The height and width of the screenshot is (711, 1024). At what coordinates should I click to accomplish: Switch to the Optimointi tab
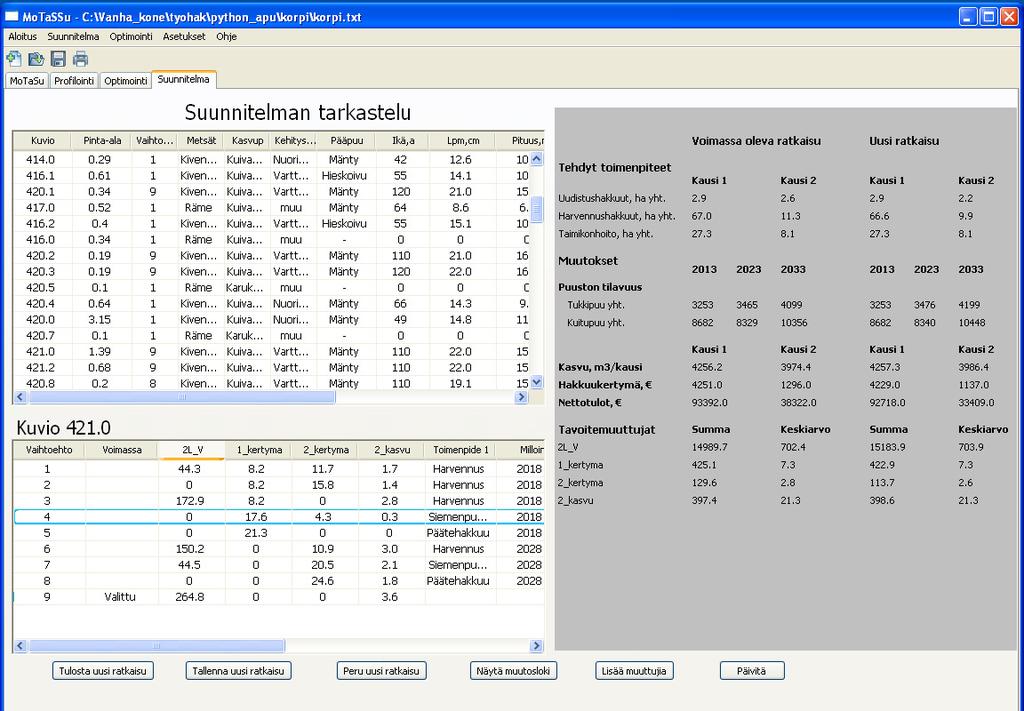click(126, 81)
